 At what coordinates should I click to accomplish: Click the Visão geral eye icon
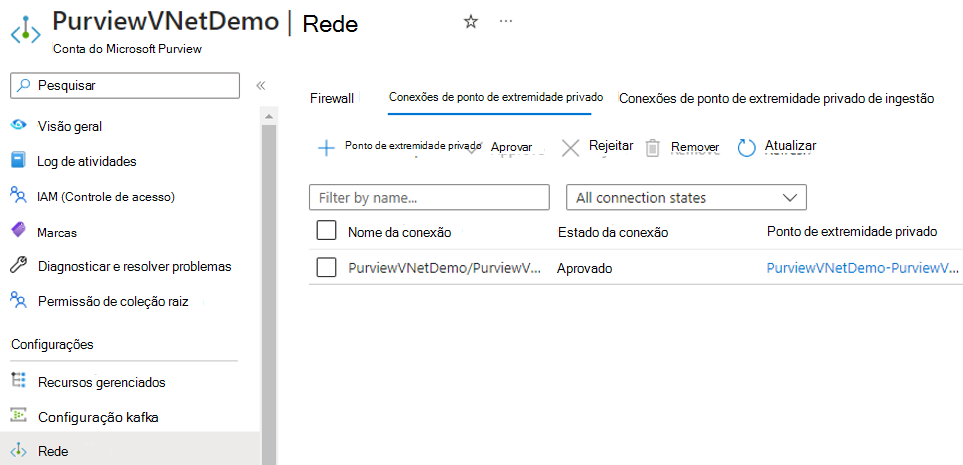click(18, 126)
